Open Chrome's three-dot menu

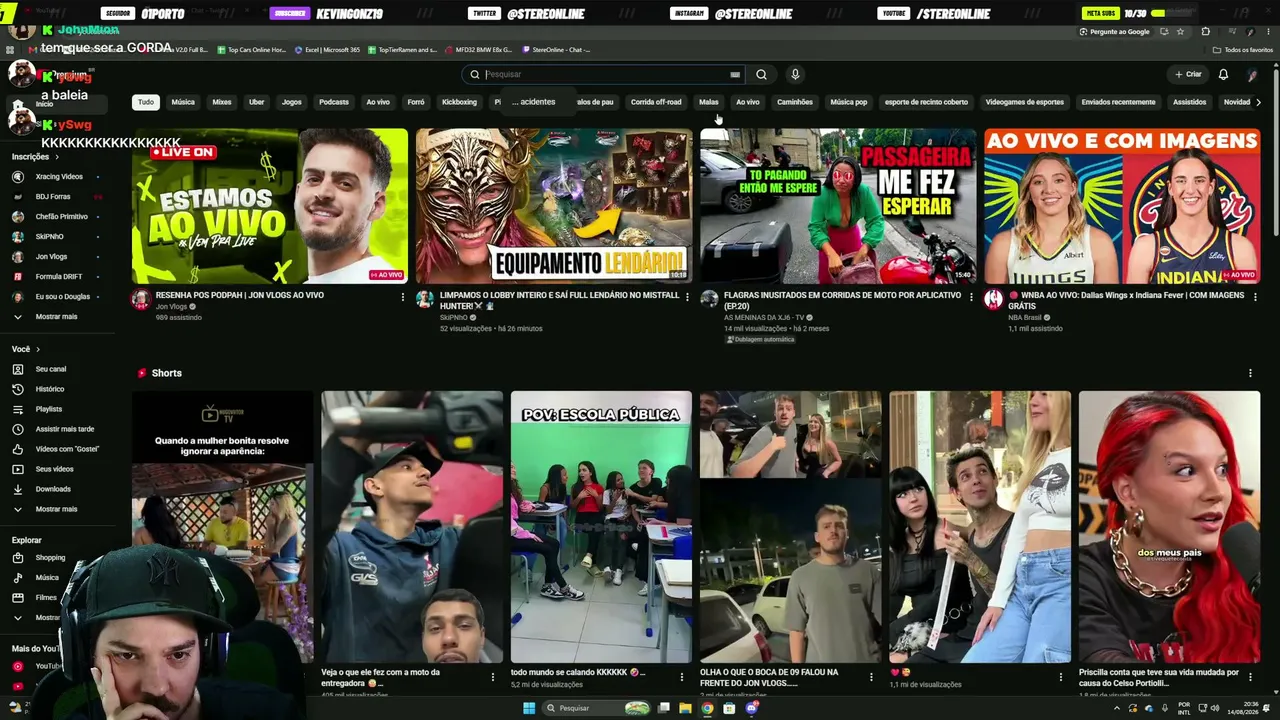coord(1270,32)
